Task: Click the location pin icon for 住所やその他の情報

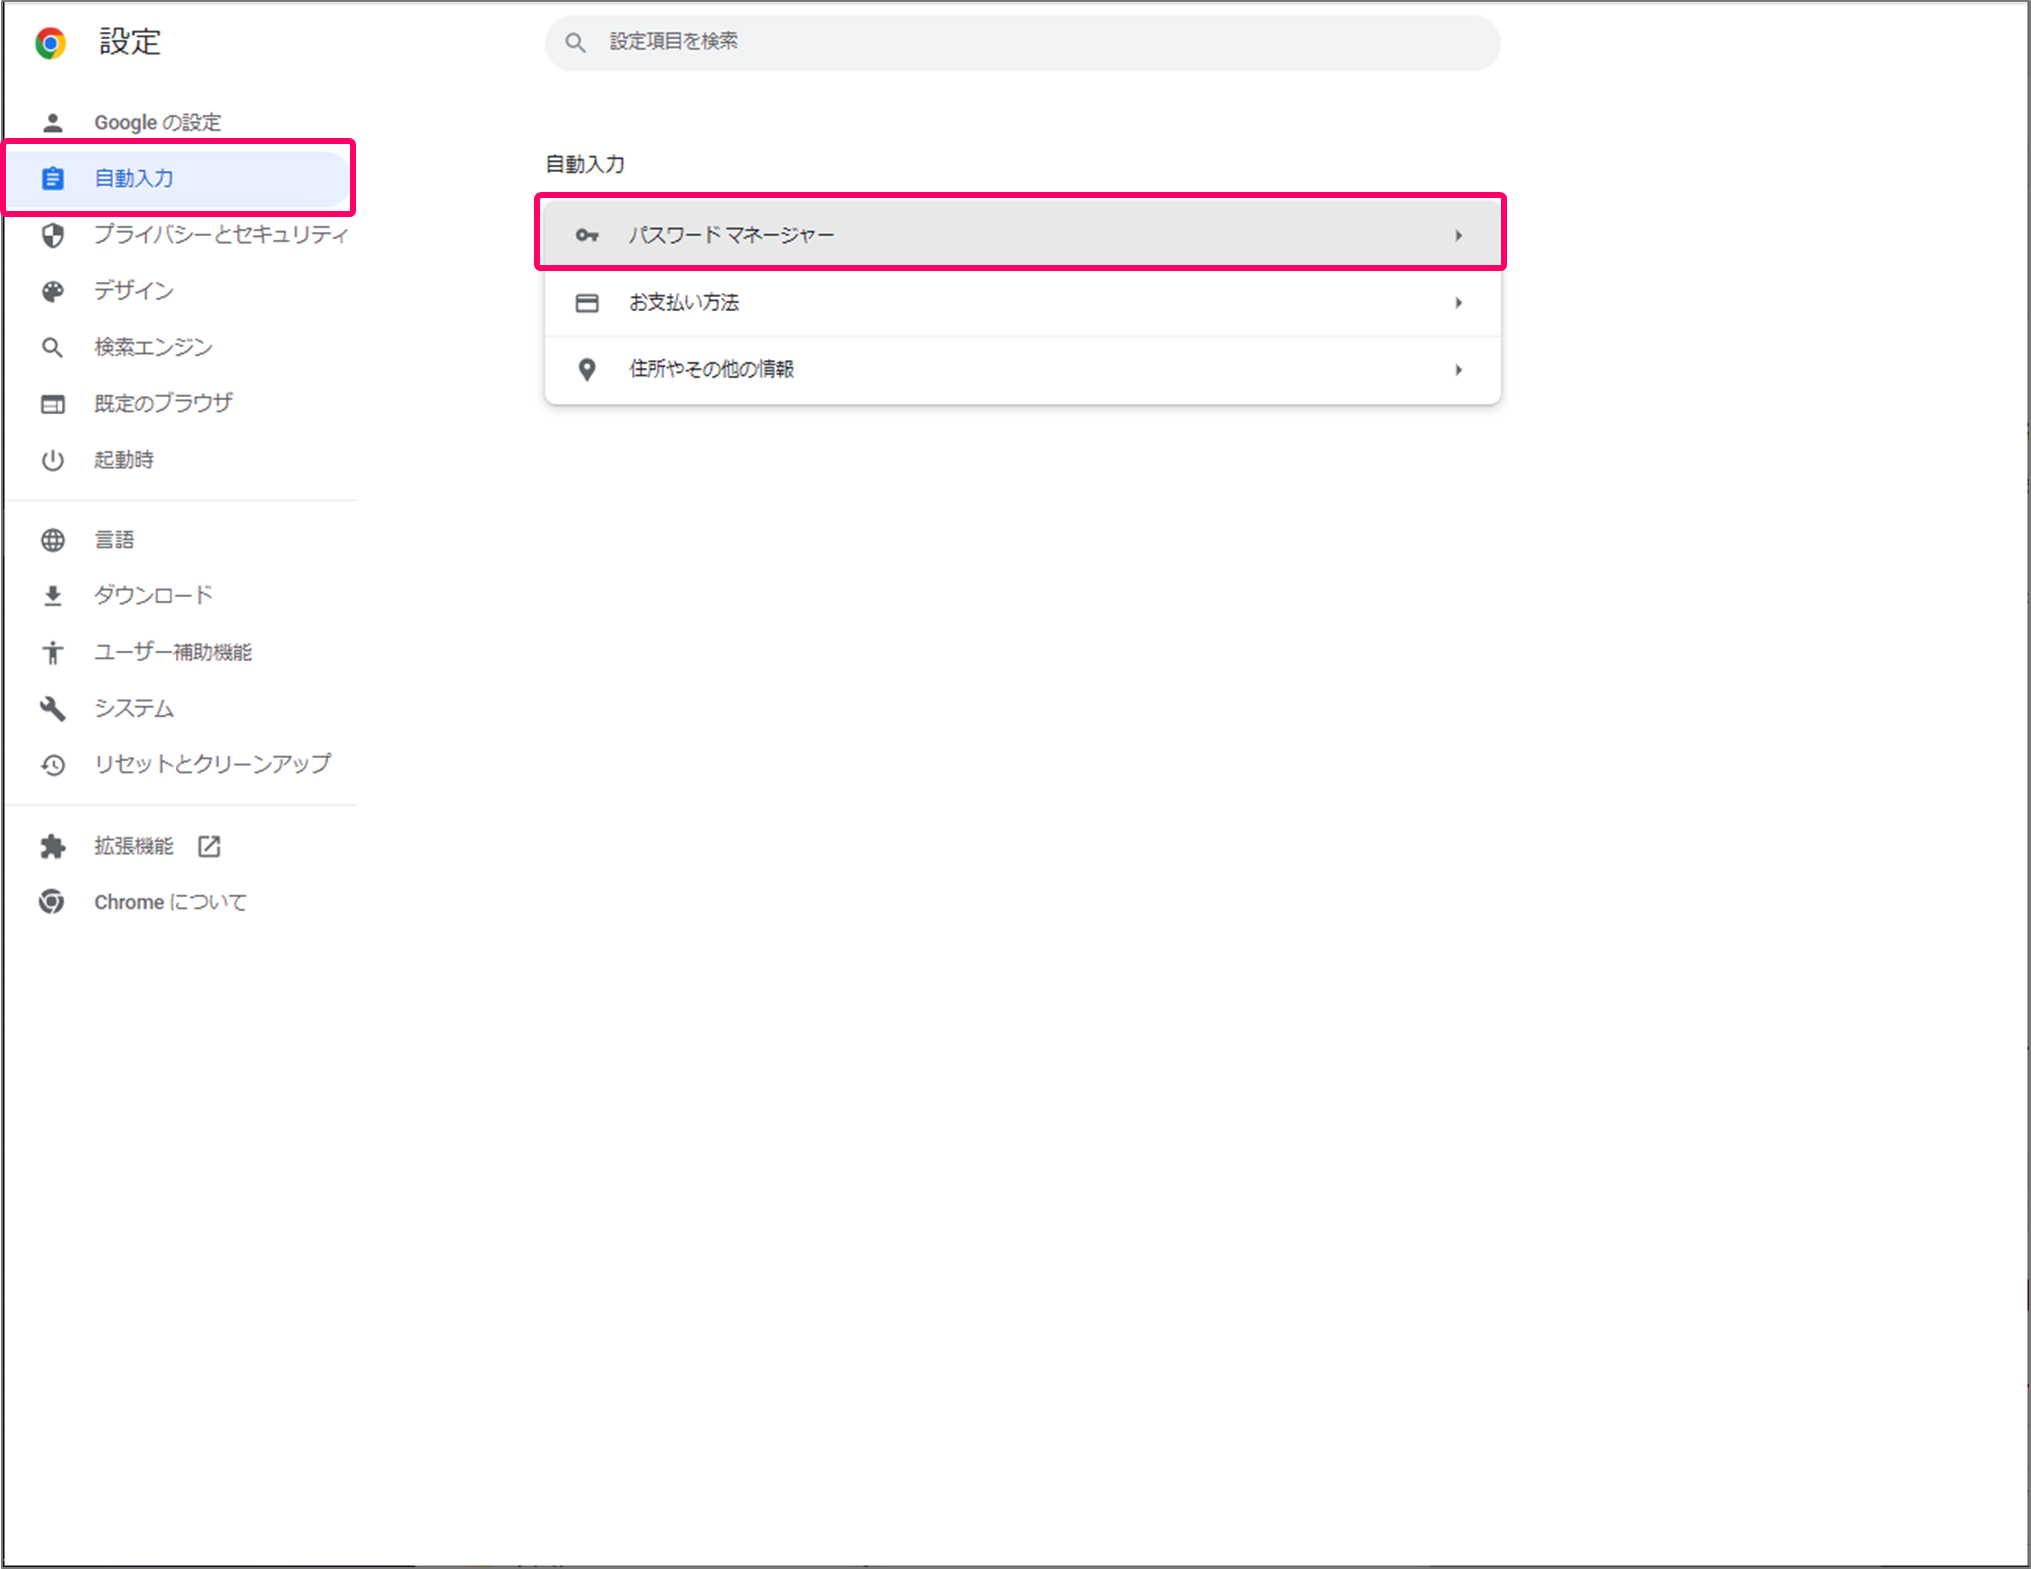Action: coord(587,370)
